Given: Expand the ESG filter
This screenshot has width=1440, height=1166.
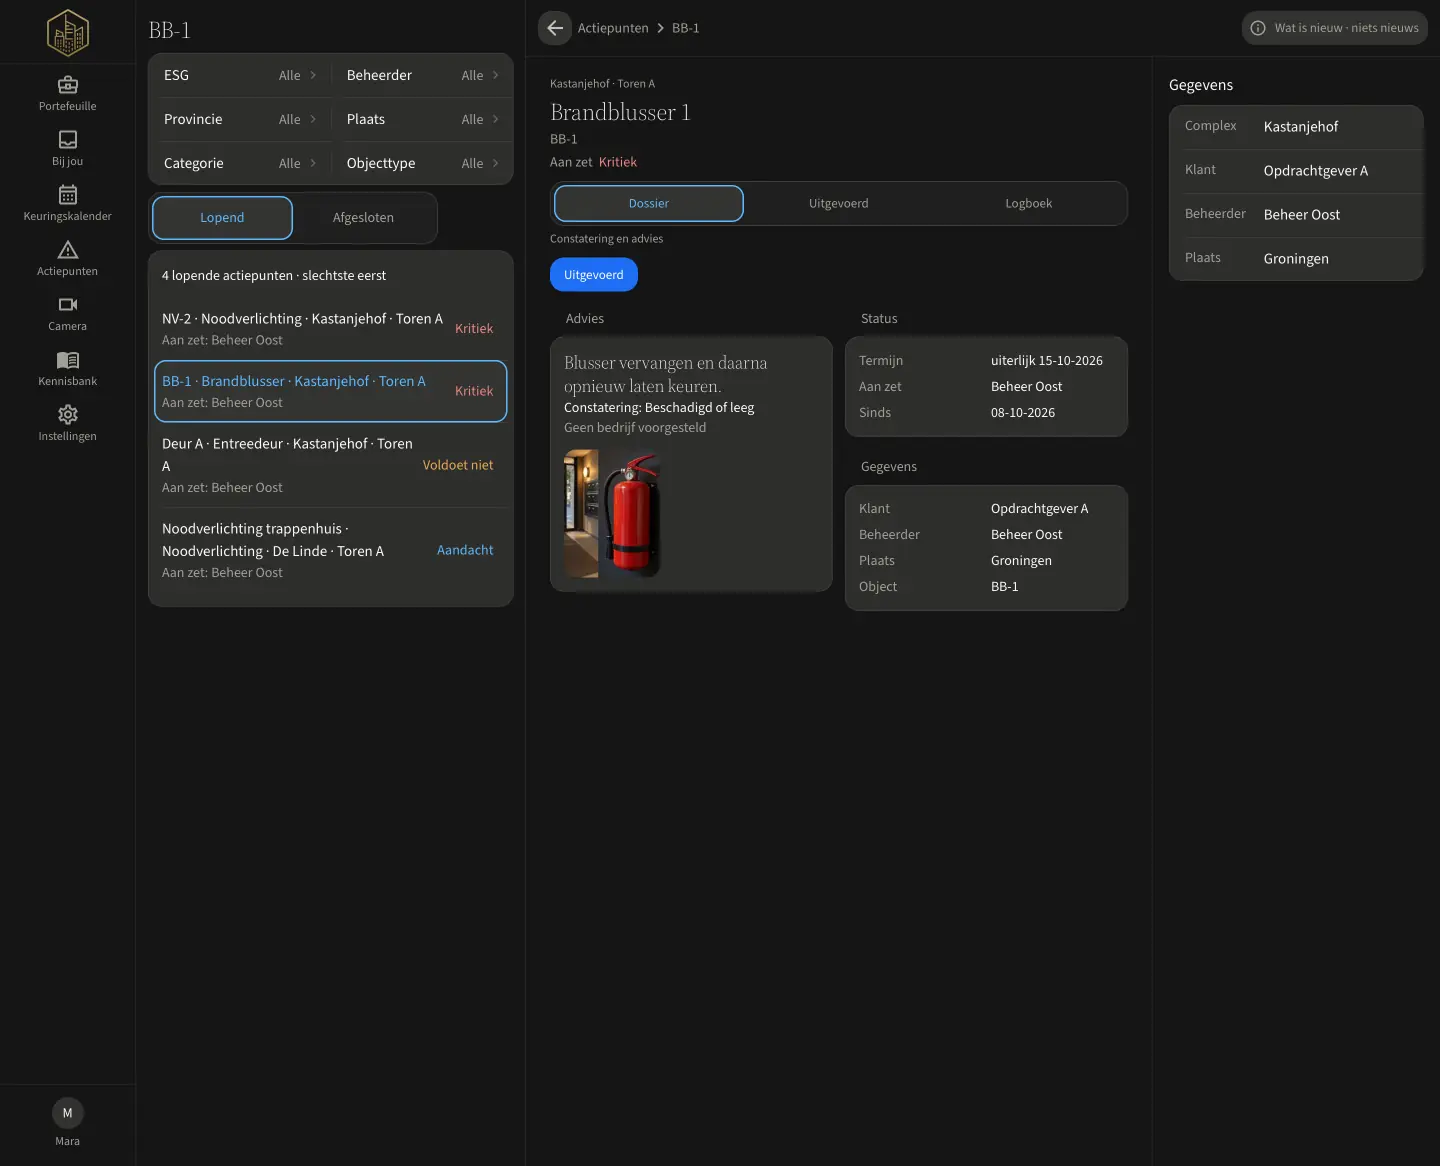Looking at the screenshot, I should 240,75.
